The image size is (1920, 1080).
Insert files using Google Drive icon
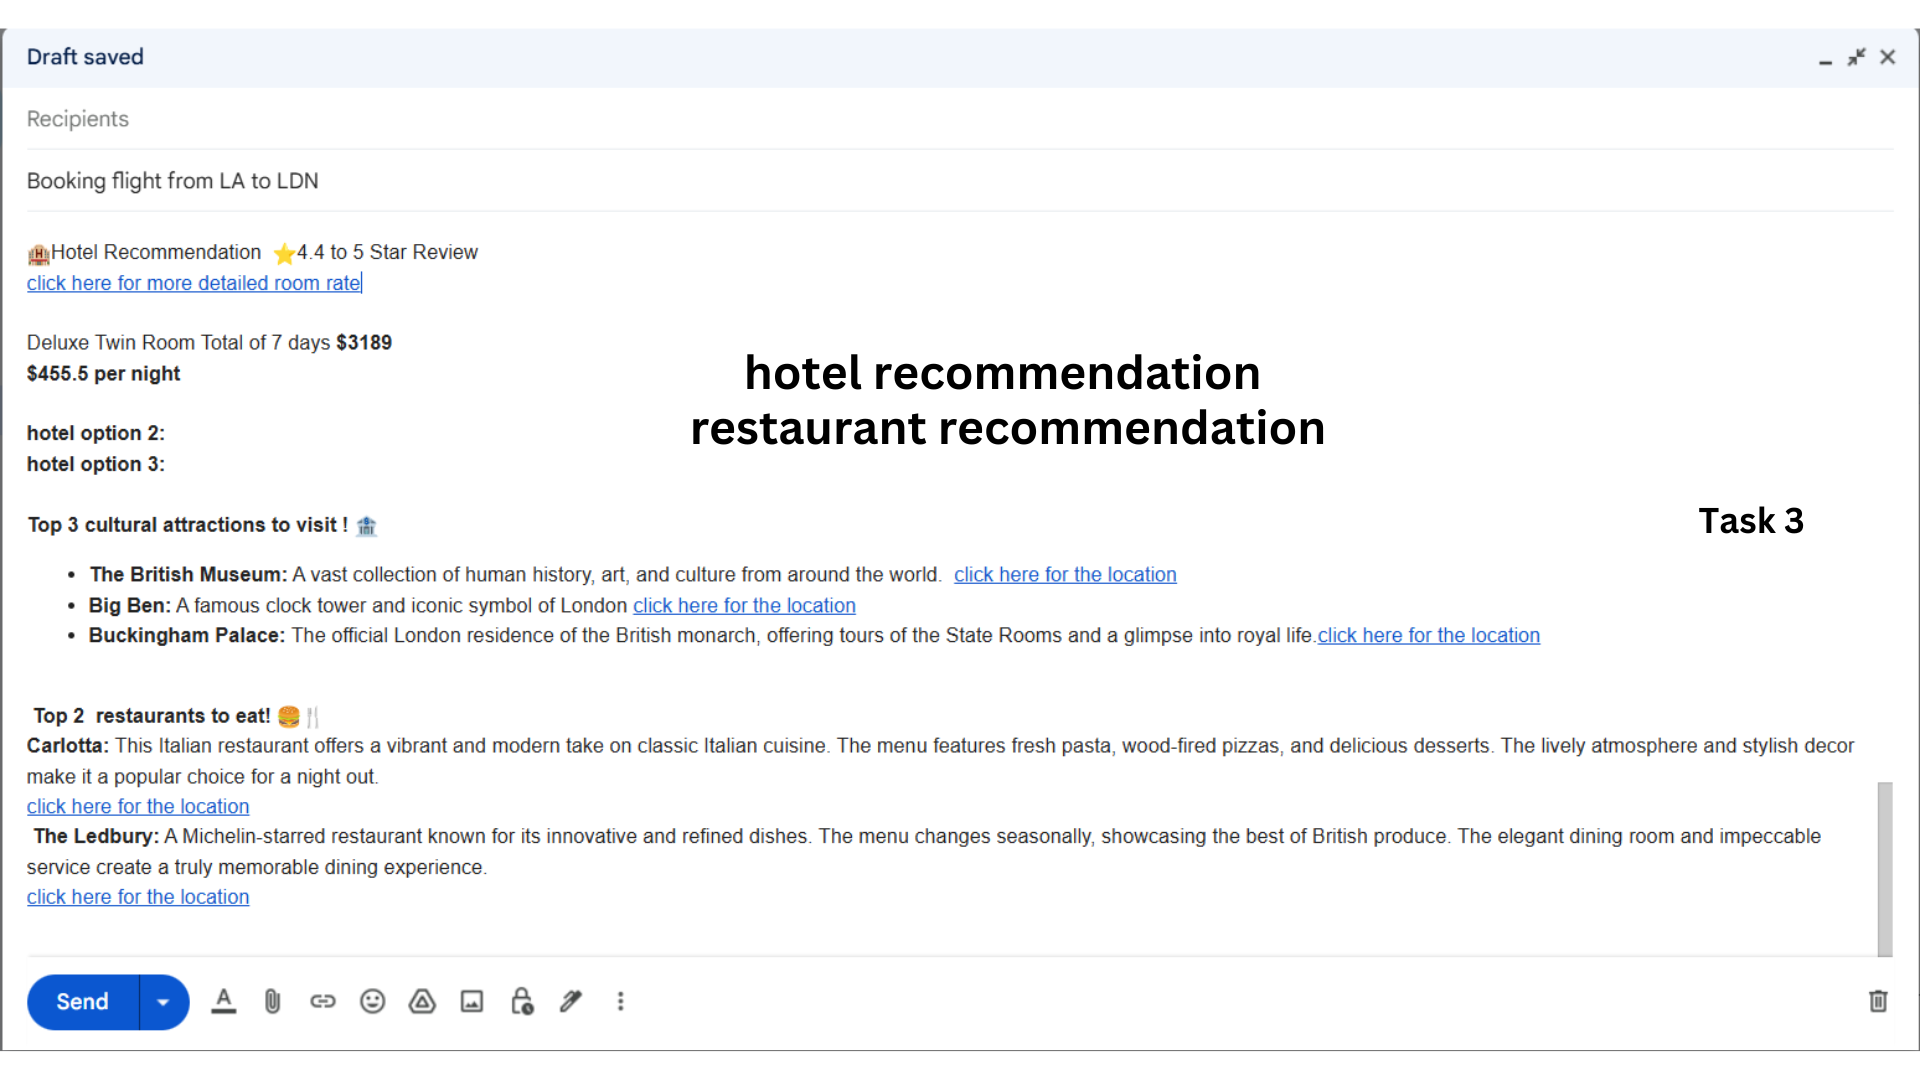click(x=422, y=1001)
